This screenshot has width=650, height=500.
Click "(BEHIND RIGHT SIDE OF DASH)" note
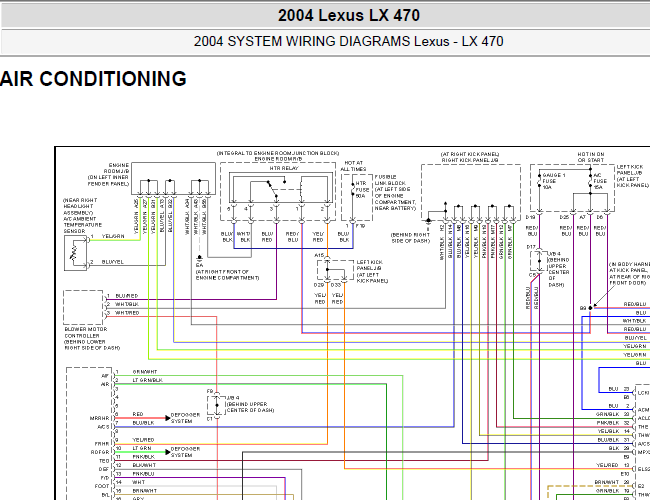pyautogui.click(x=410, y=238)
